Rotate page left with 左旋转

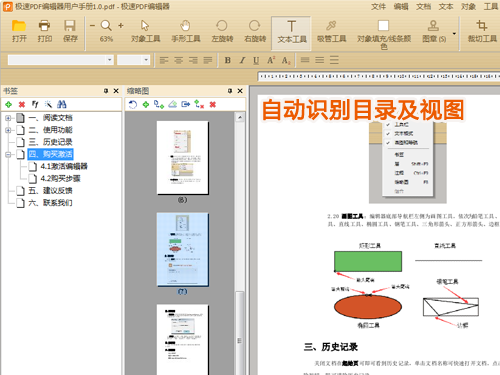[x=222, y=31]
